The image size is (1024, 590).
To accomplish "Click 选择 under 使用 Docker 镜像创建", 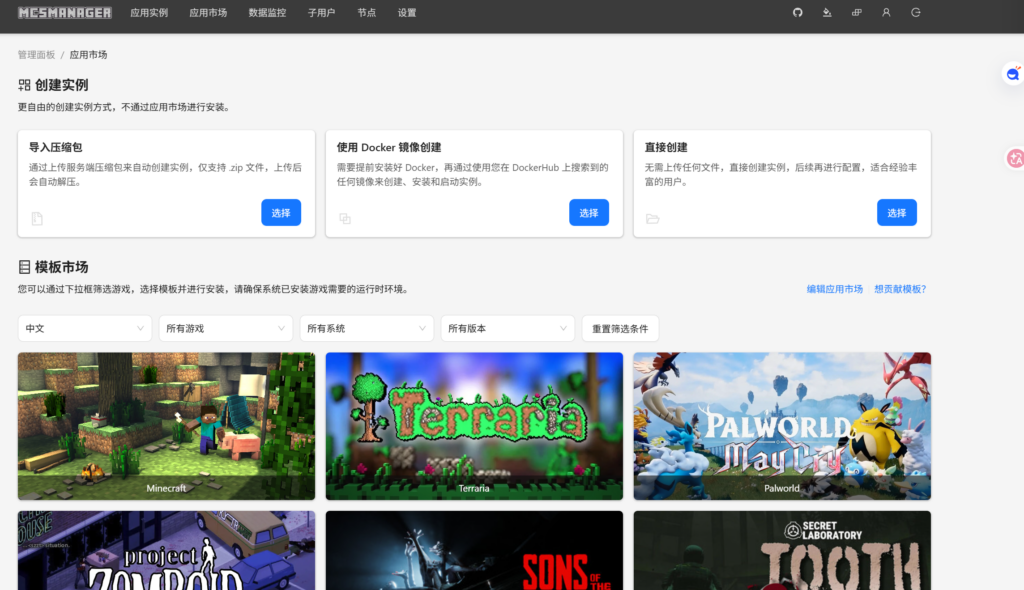I will coord(589,213).
